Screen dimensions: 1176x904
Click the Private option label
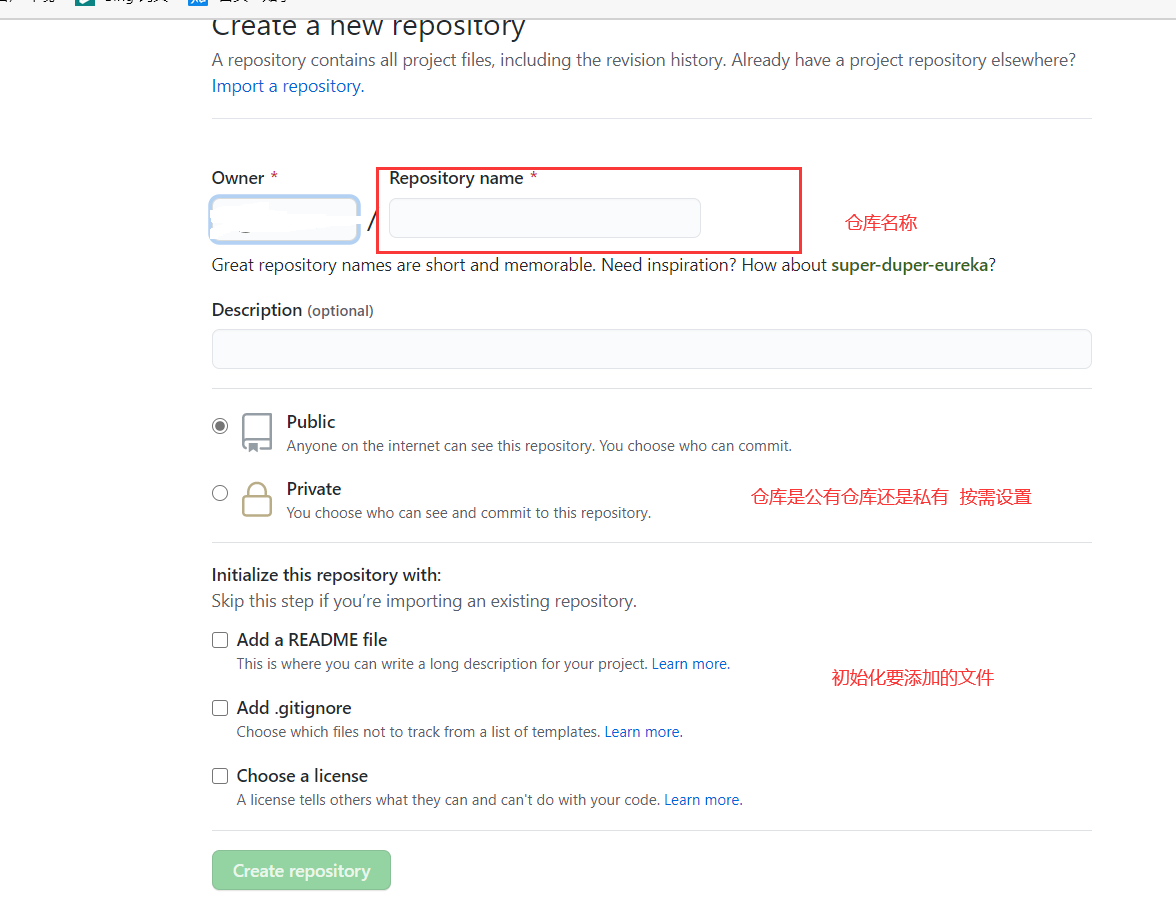tap(314, 489)
